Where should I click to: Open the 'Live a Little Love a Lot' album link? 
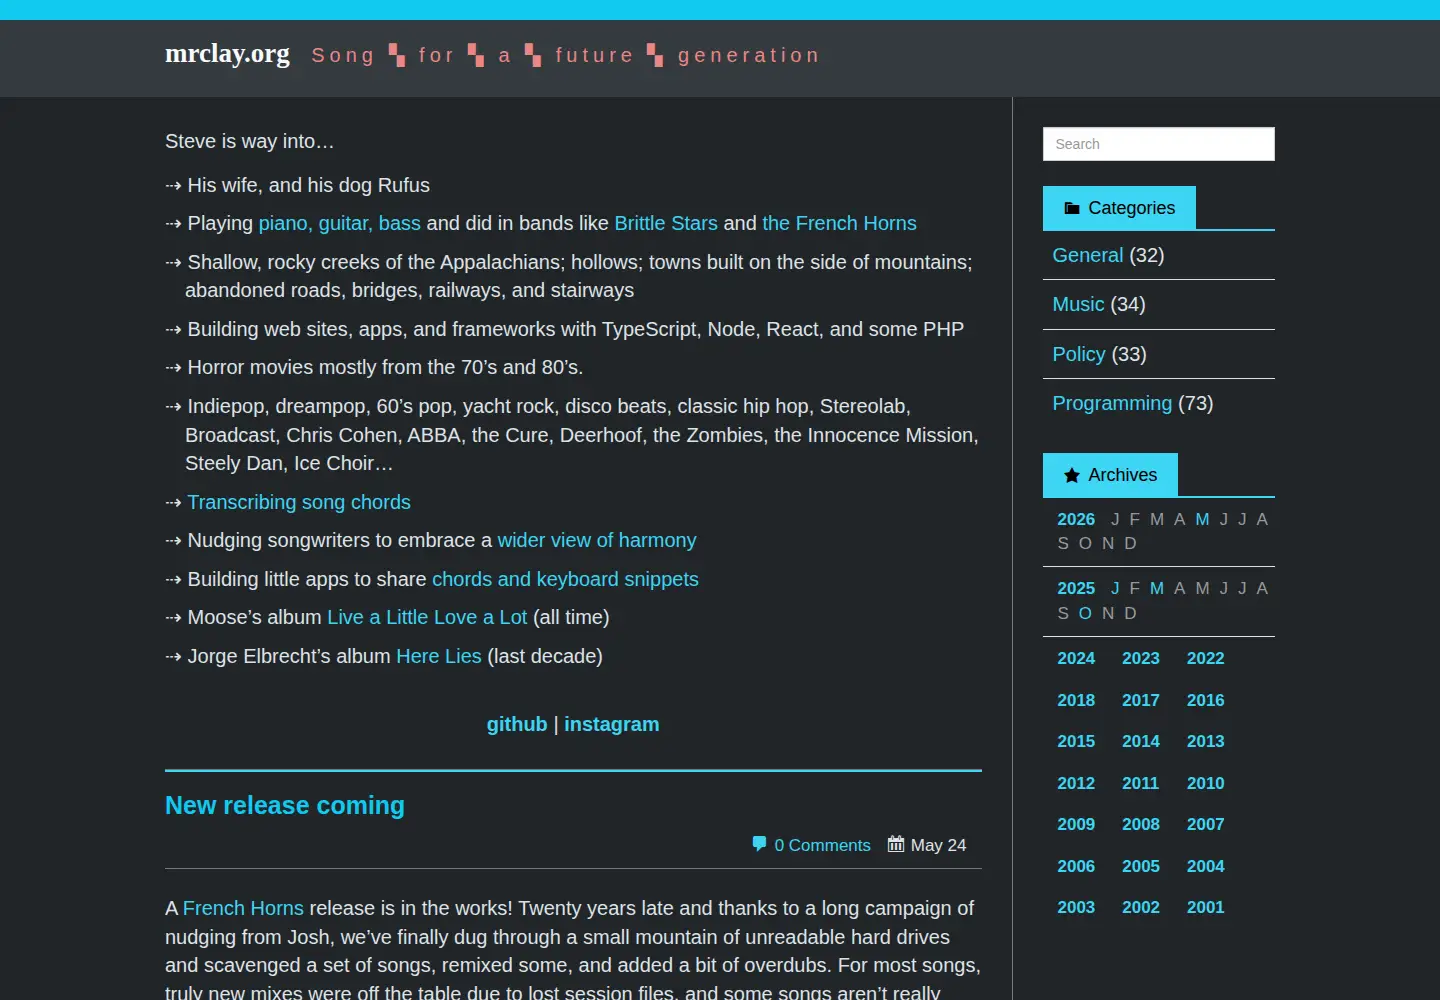(427, 617)
